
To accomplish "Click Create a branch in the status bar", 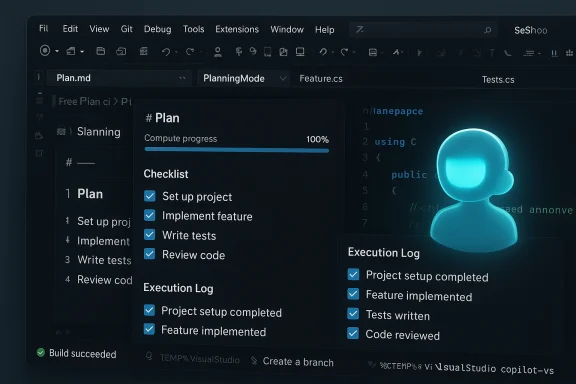I will pyautogui.click(x=298, y=362).
